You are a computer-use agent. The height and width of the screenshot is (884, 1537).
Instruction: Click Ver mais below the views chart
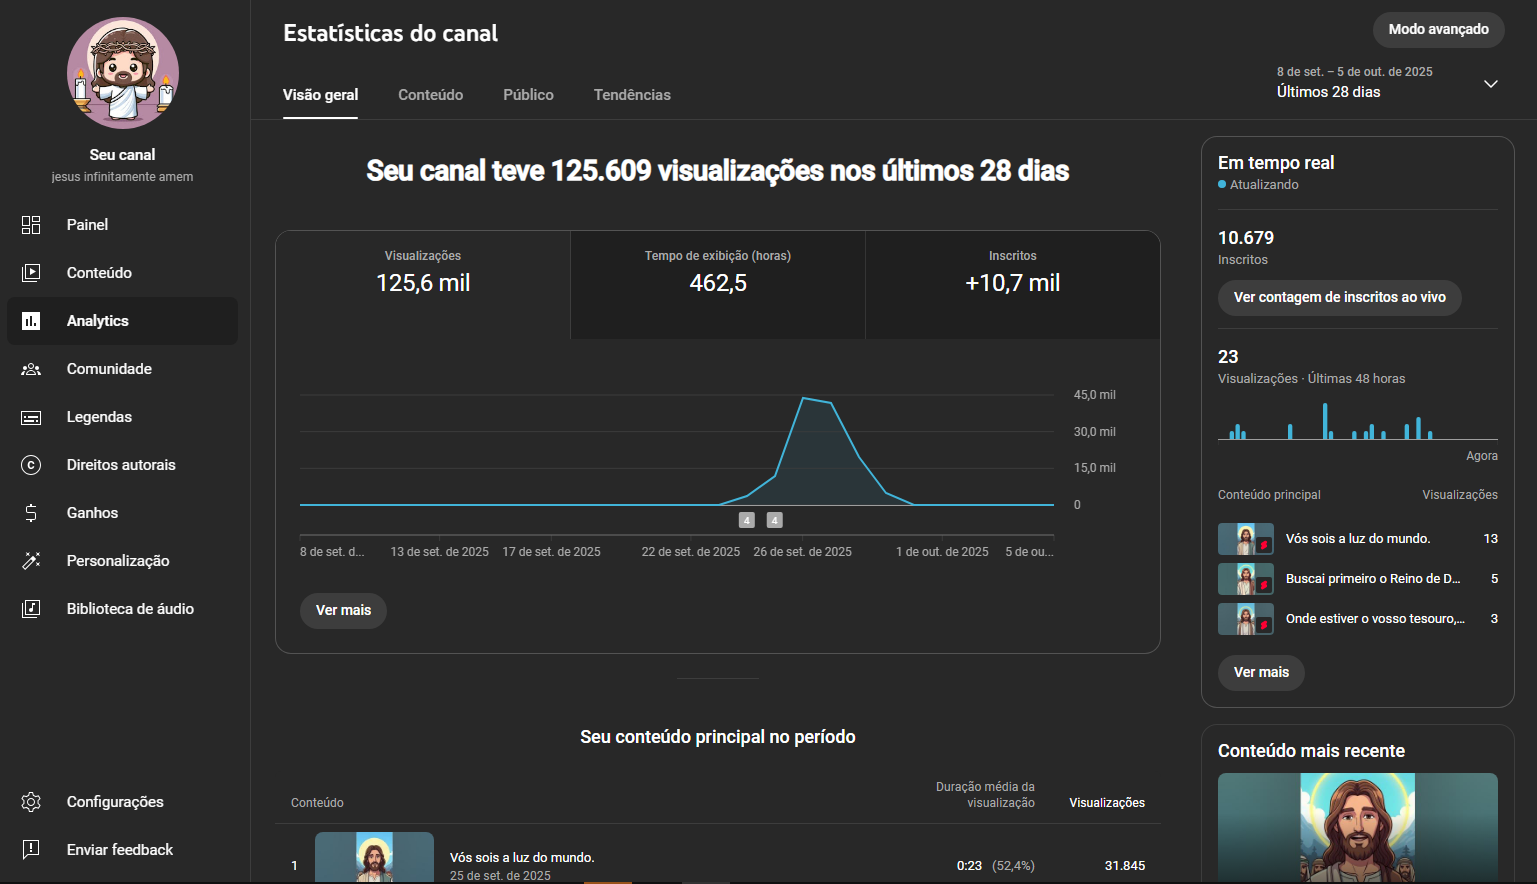pyautogui.click(x=343, y=610)
